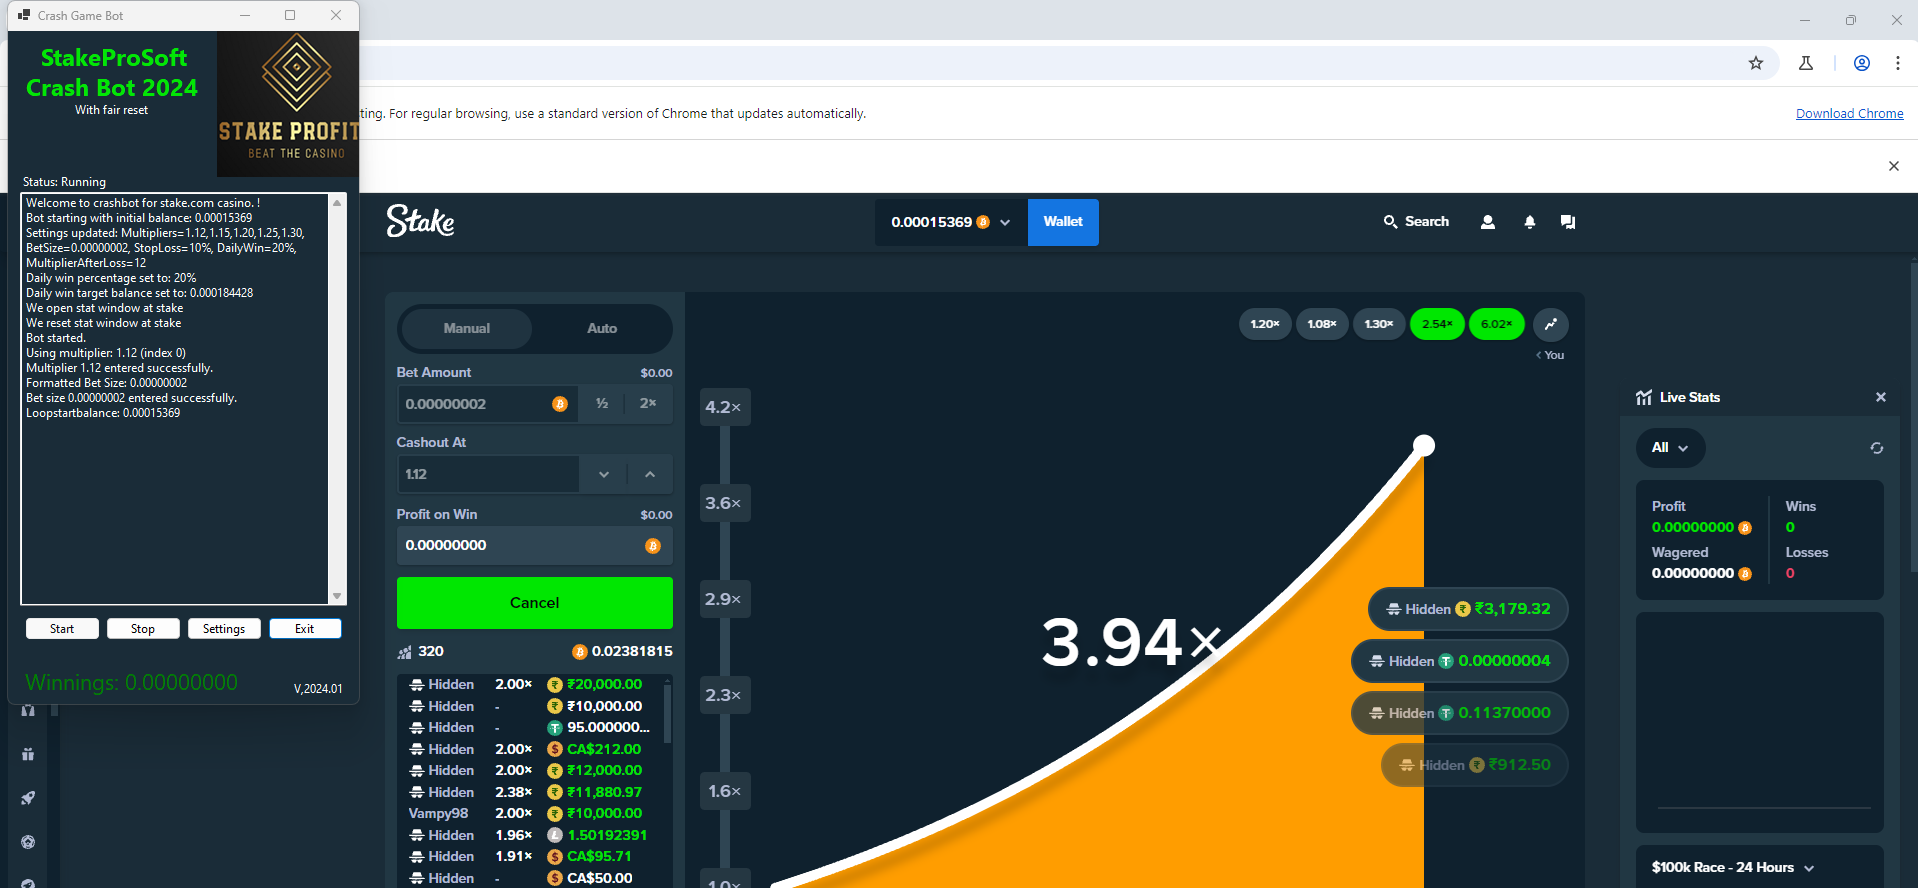Bookmark this page with star icon
This screenshot has height=888, width=1918.
pos(1755,63)
